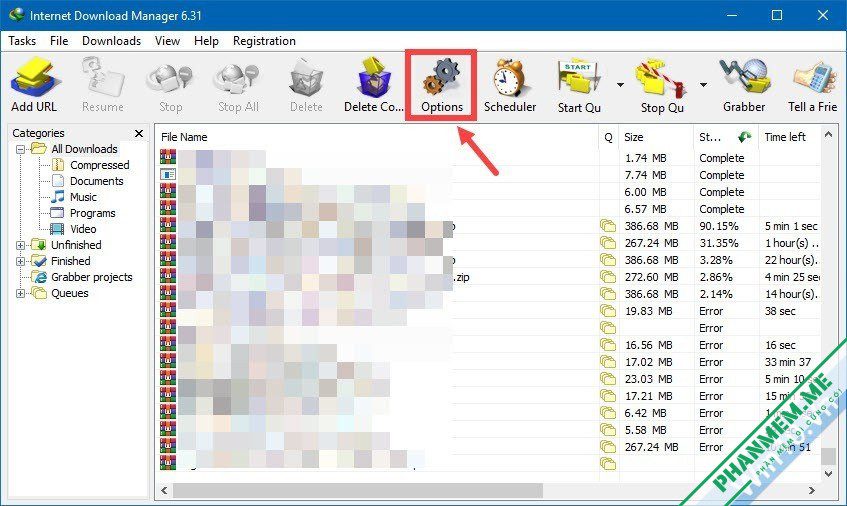Select the All Downloads category
This screenshot has height=506, width=847.
pos(84,149)
